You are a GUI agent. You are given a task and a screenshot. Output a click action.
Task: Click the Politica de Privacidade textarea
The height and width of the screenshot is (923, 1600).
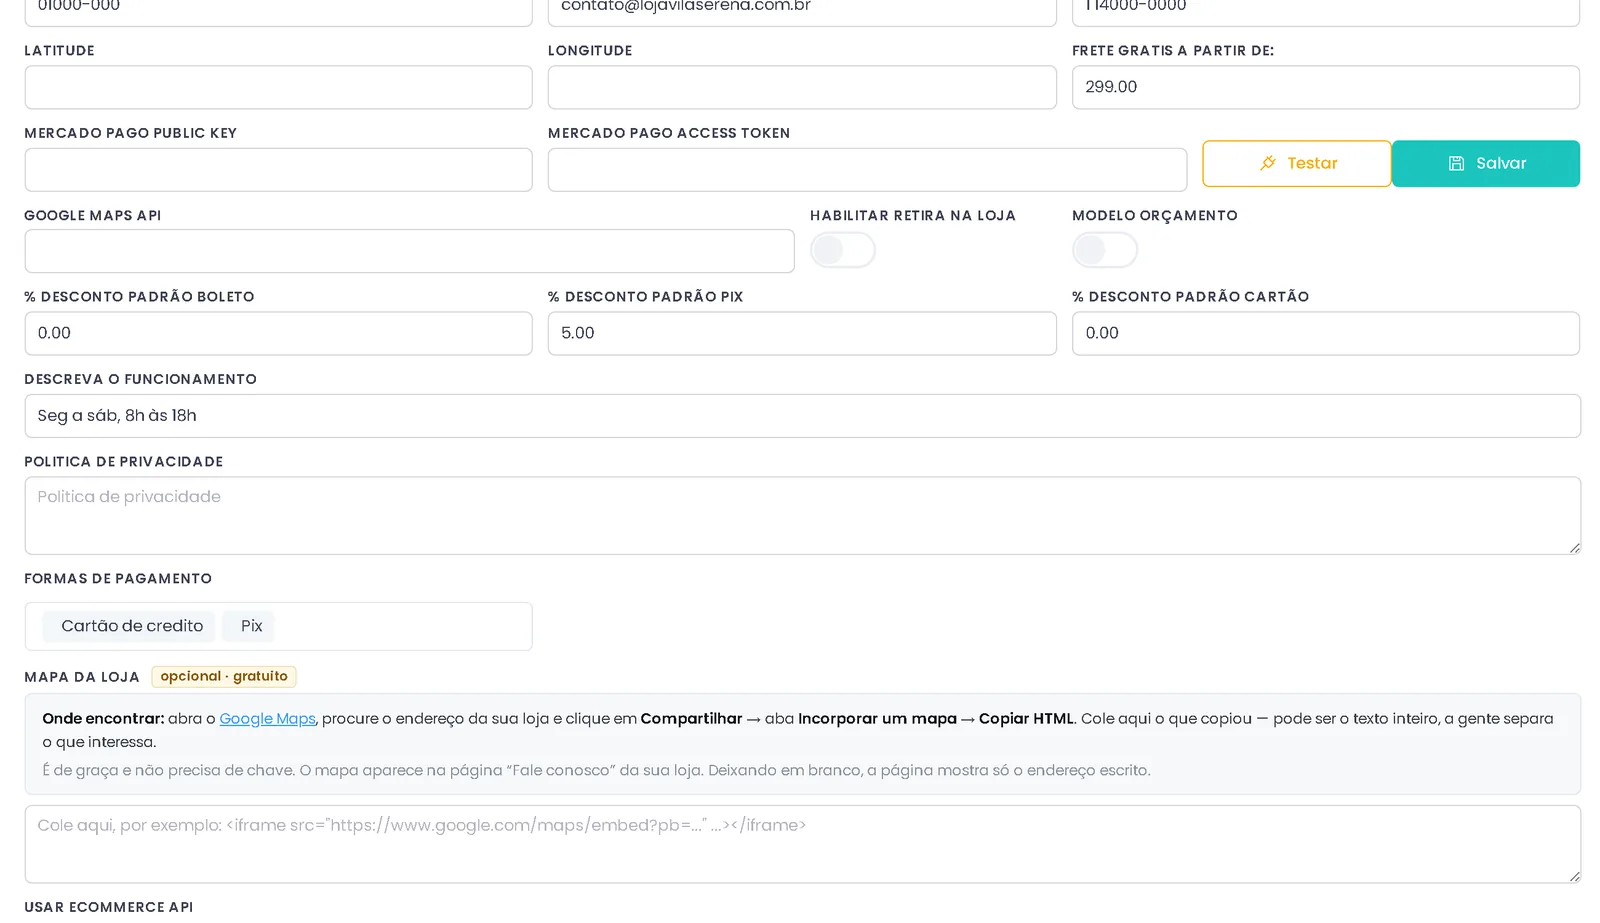(802, 516)
